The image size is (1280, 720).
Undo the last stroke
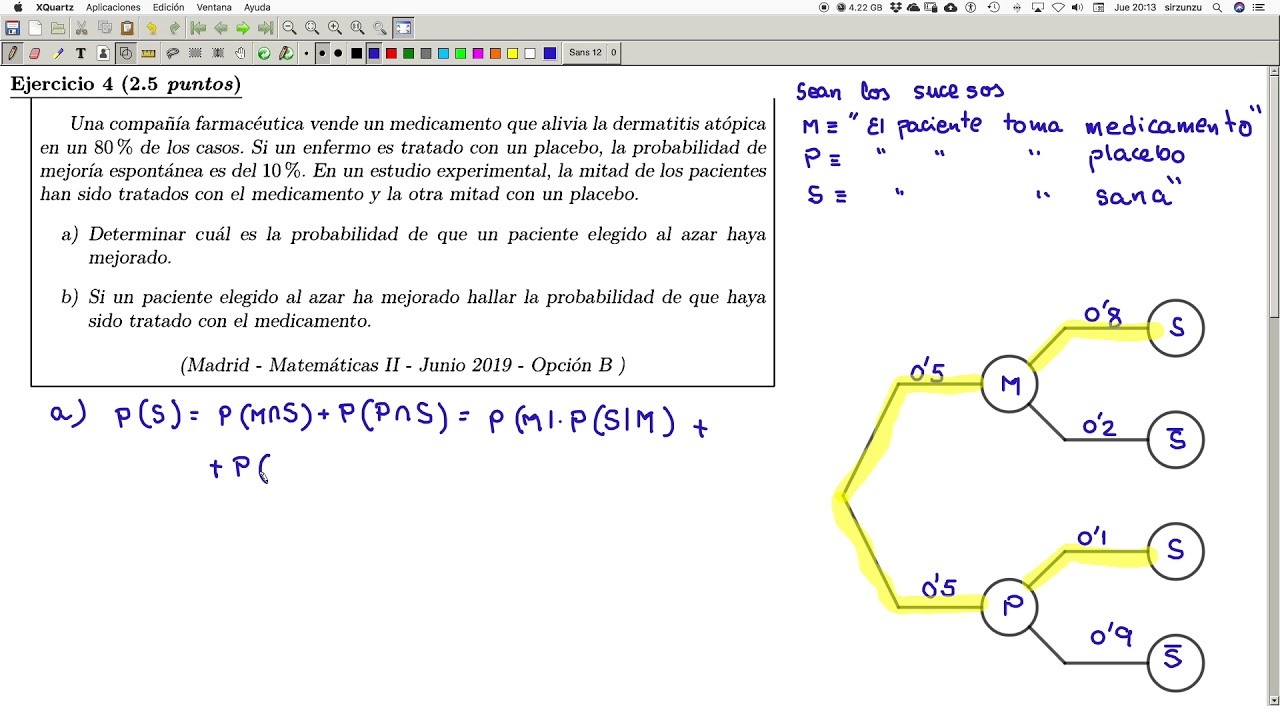tap(151, 28)
